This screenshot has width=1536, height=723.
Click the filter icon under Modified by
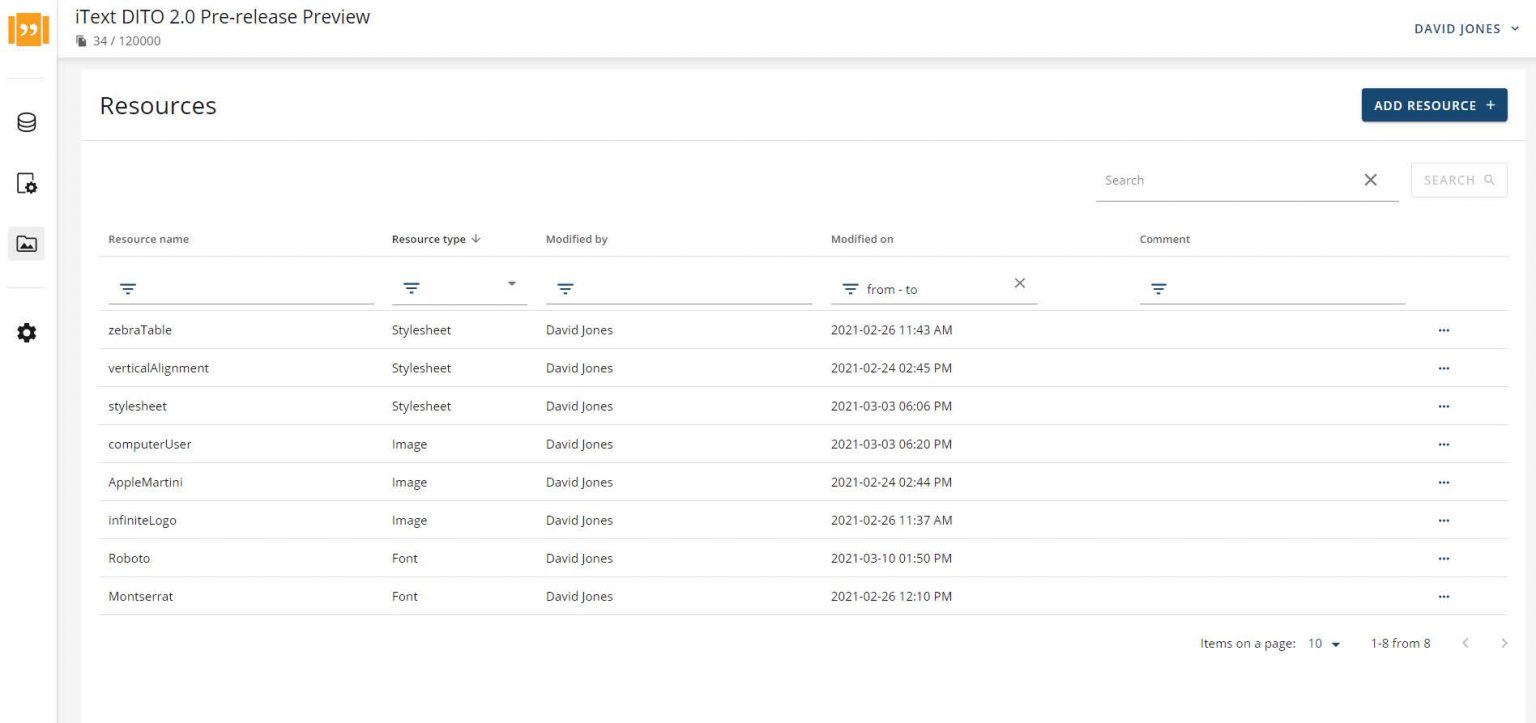565,288
